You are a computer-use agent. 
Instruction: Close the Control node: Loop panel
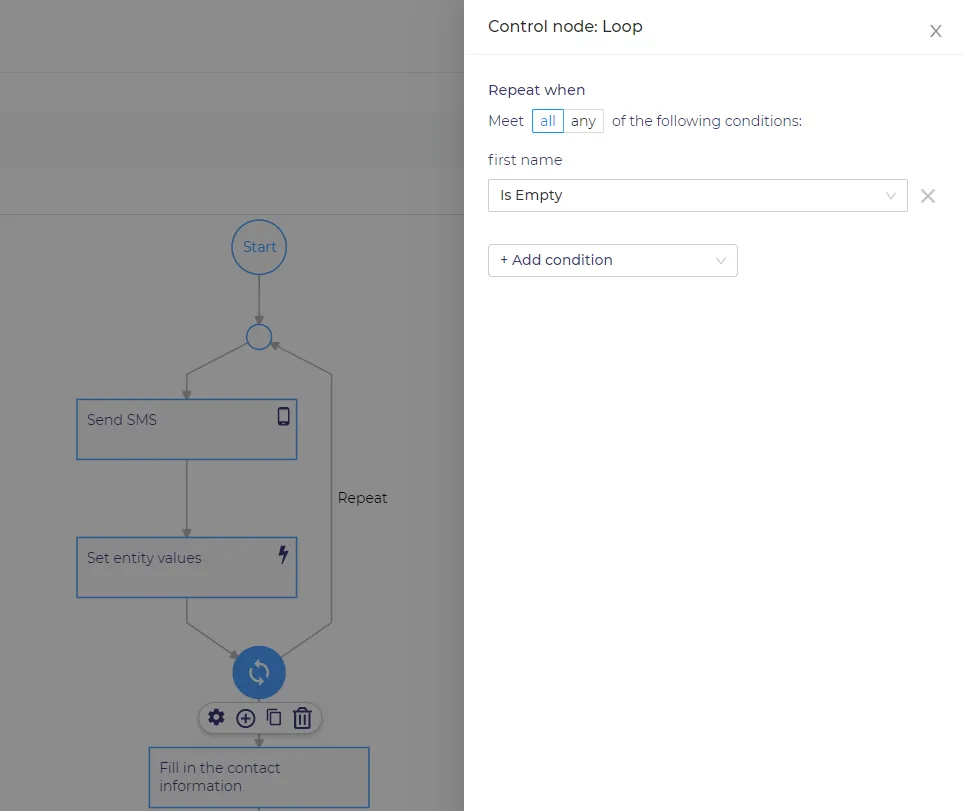tap(935, 31)
